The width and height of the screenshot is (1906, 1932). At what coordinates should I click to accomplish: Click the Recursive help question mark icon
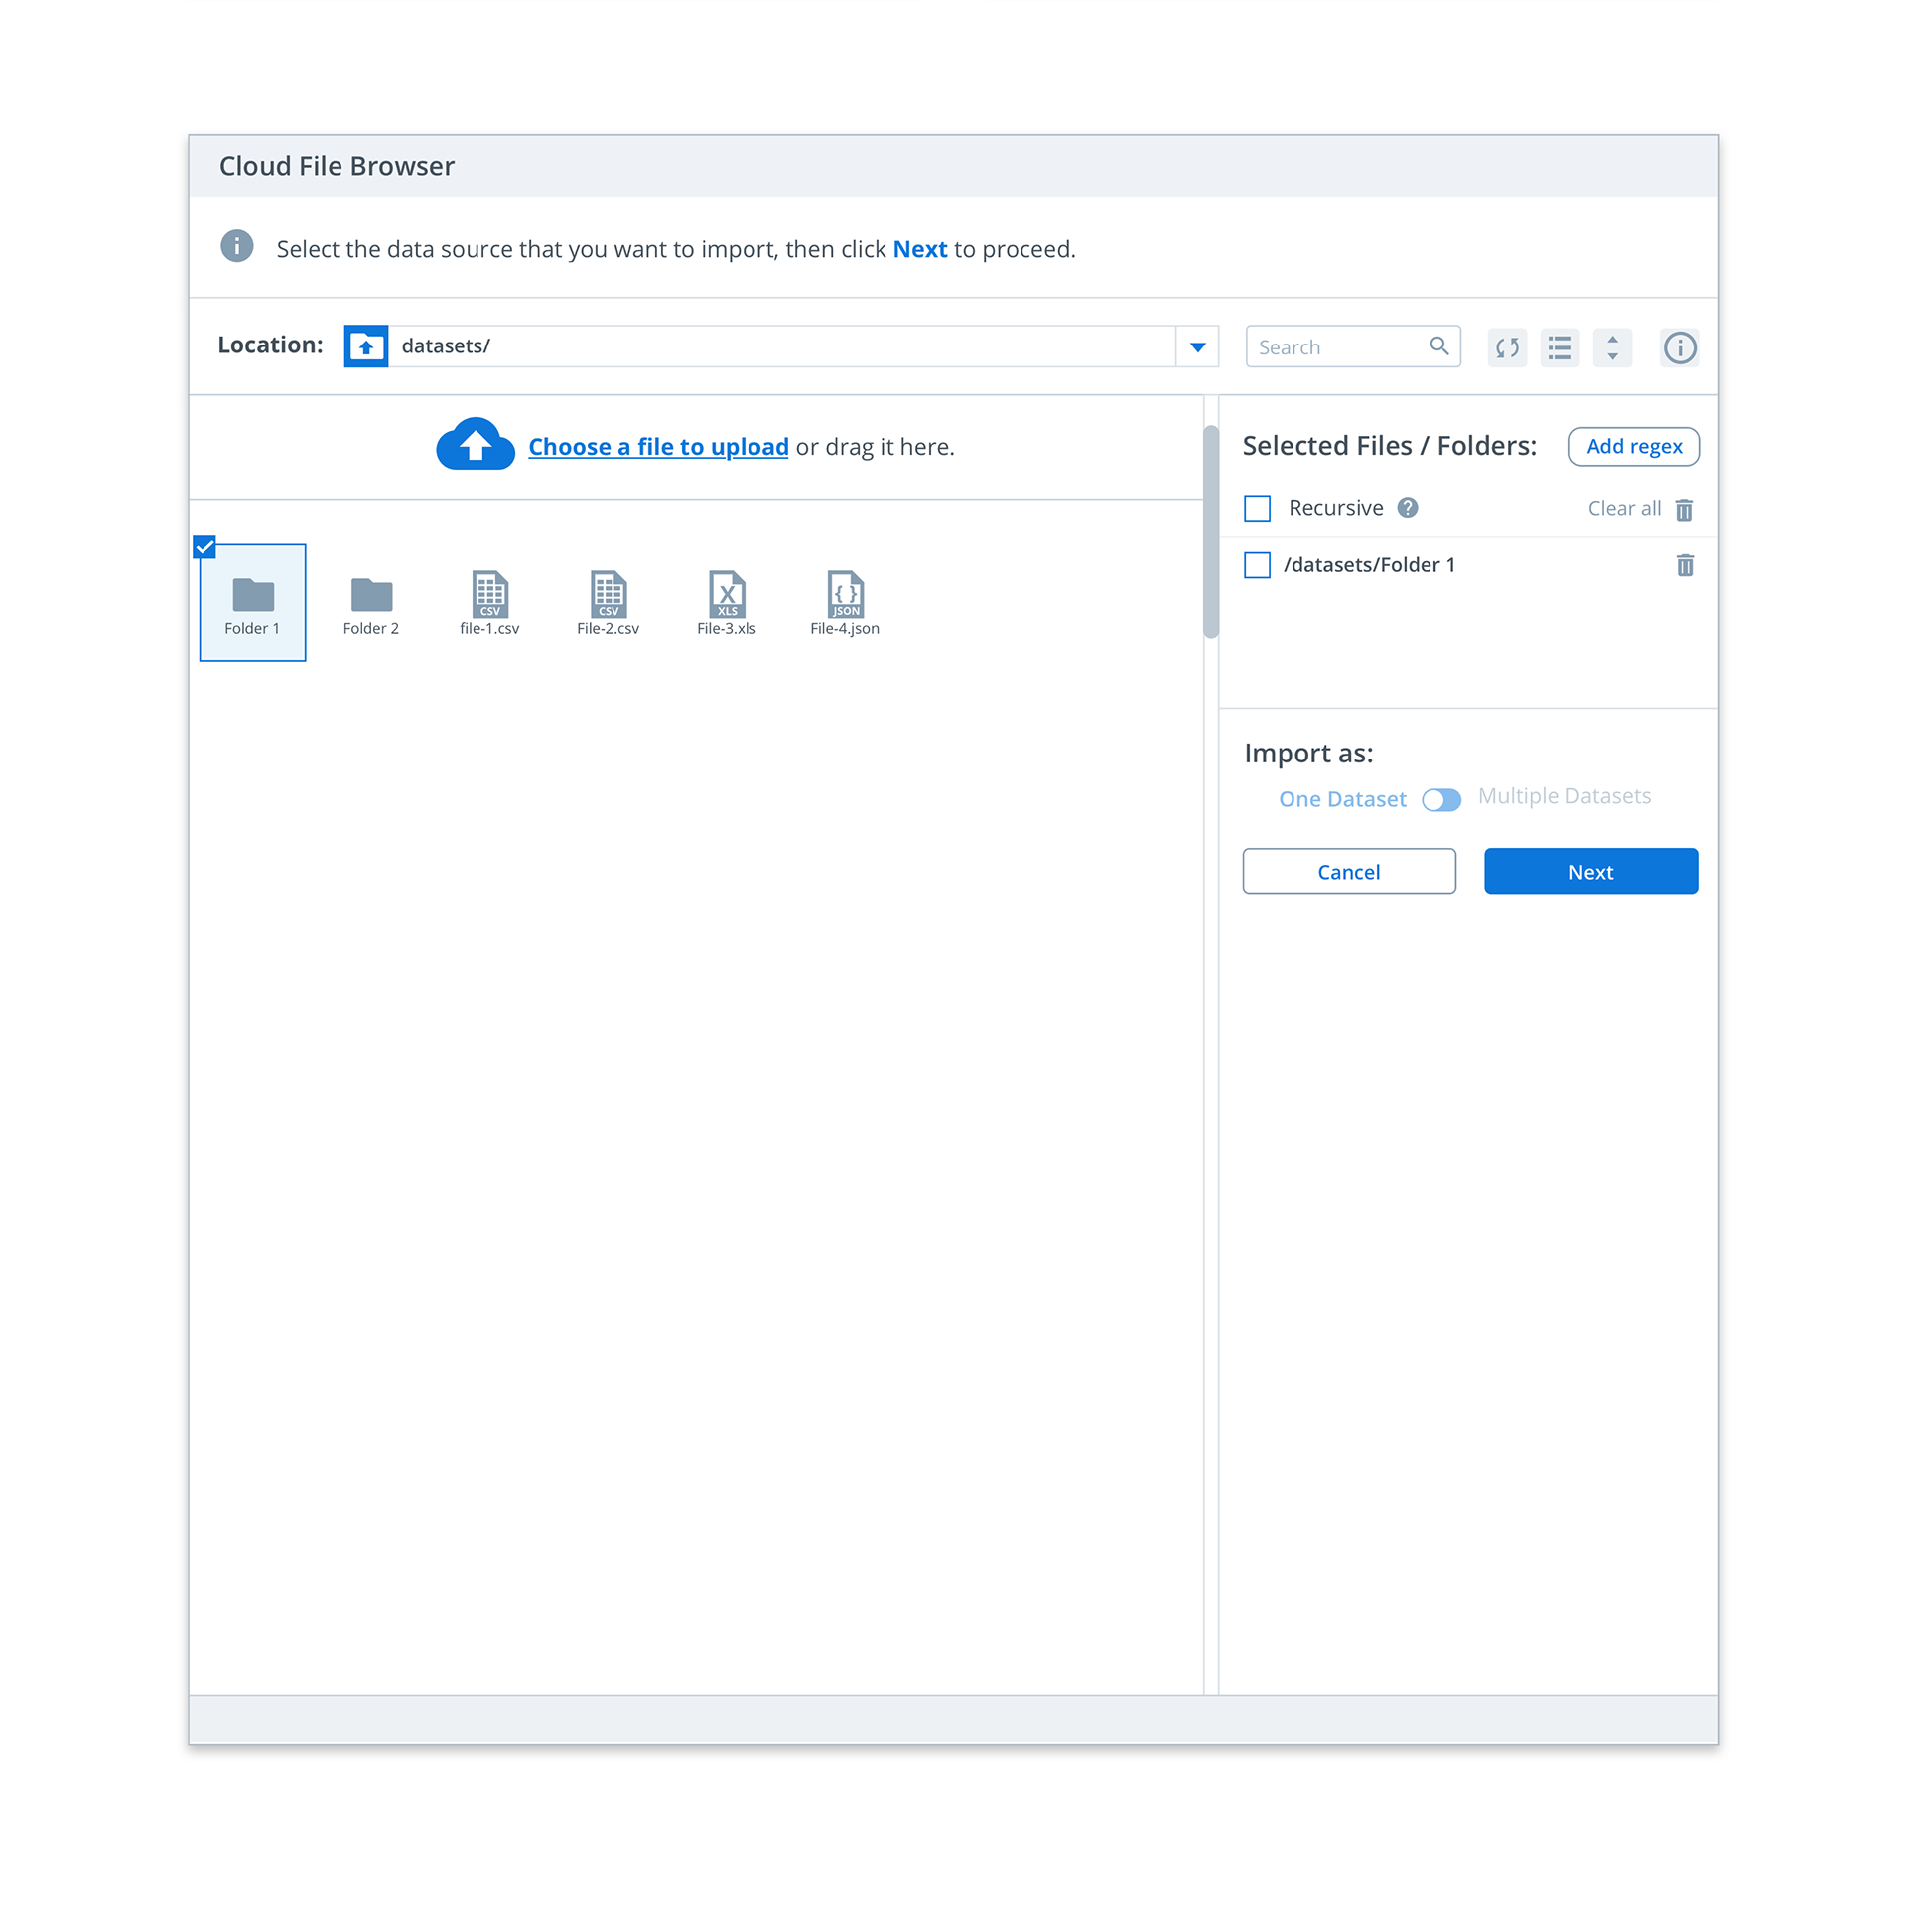tap(1407, 508)
